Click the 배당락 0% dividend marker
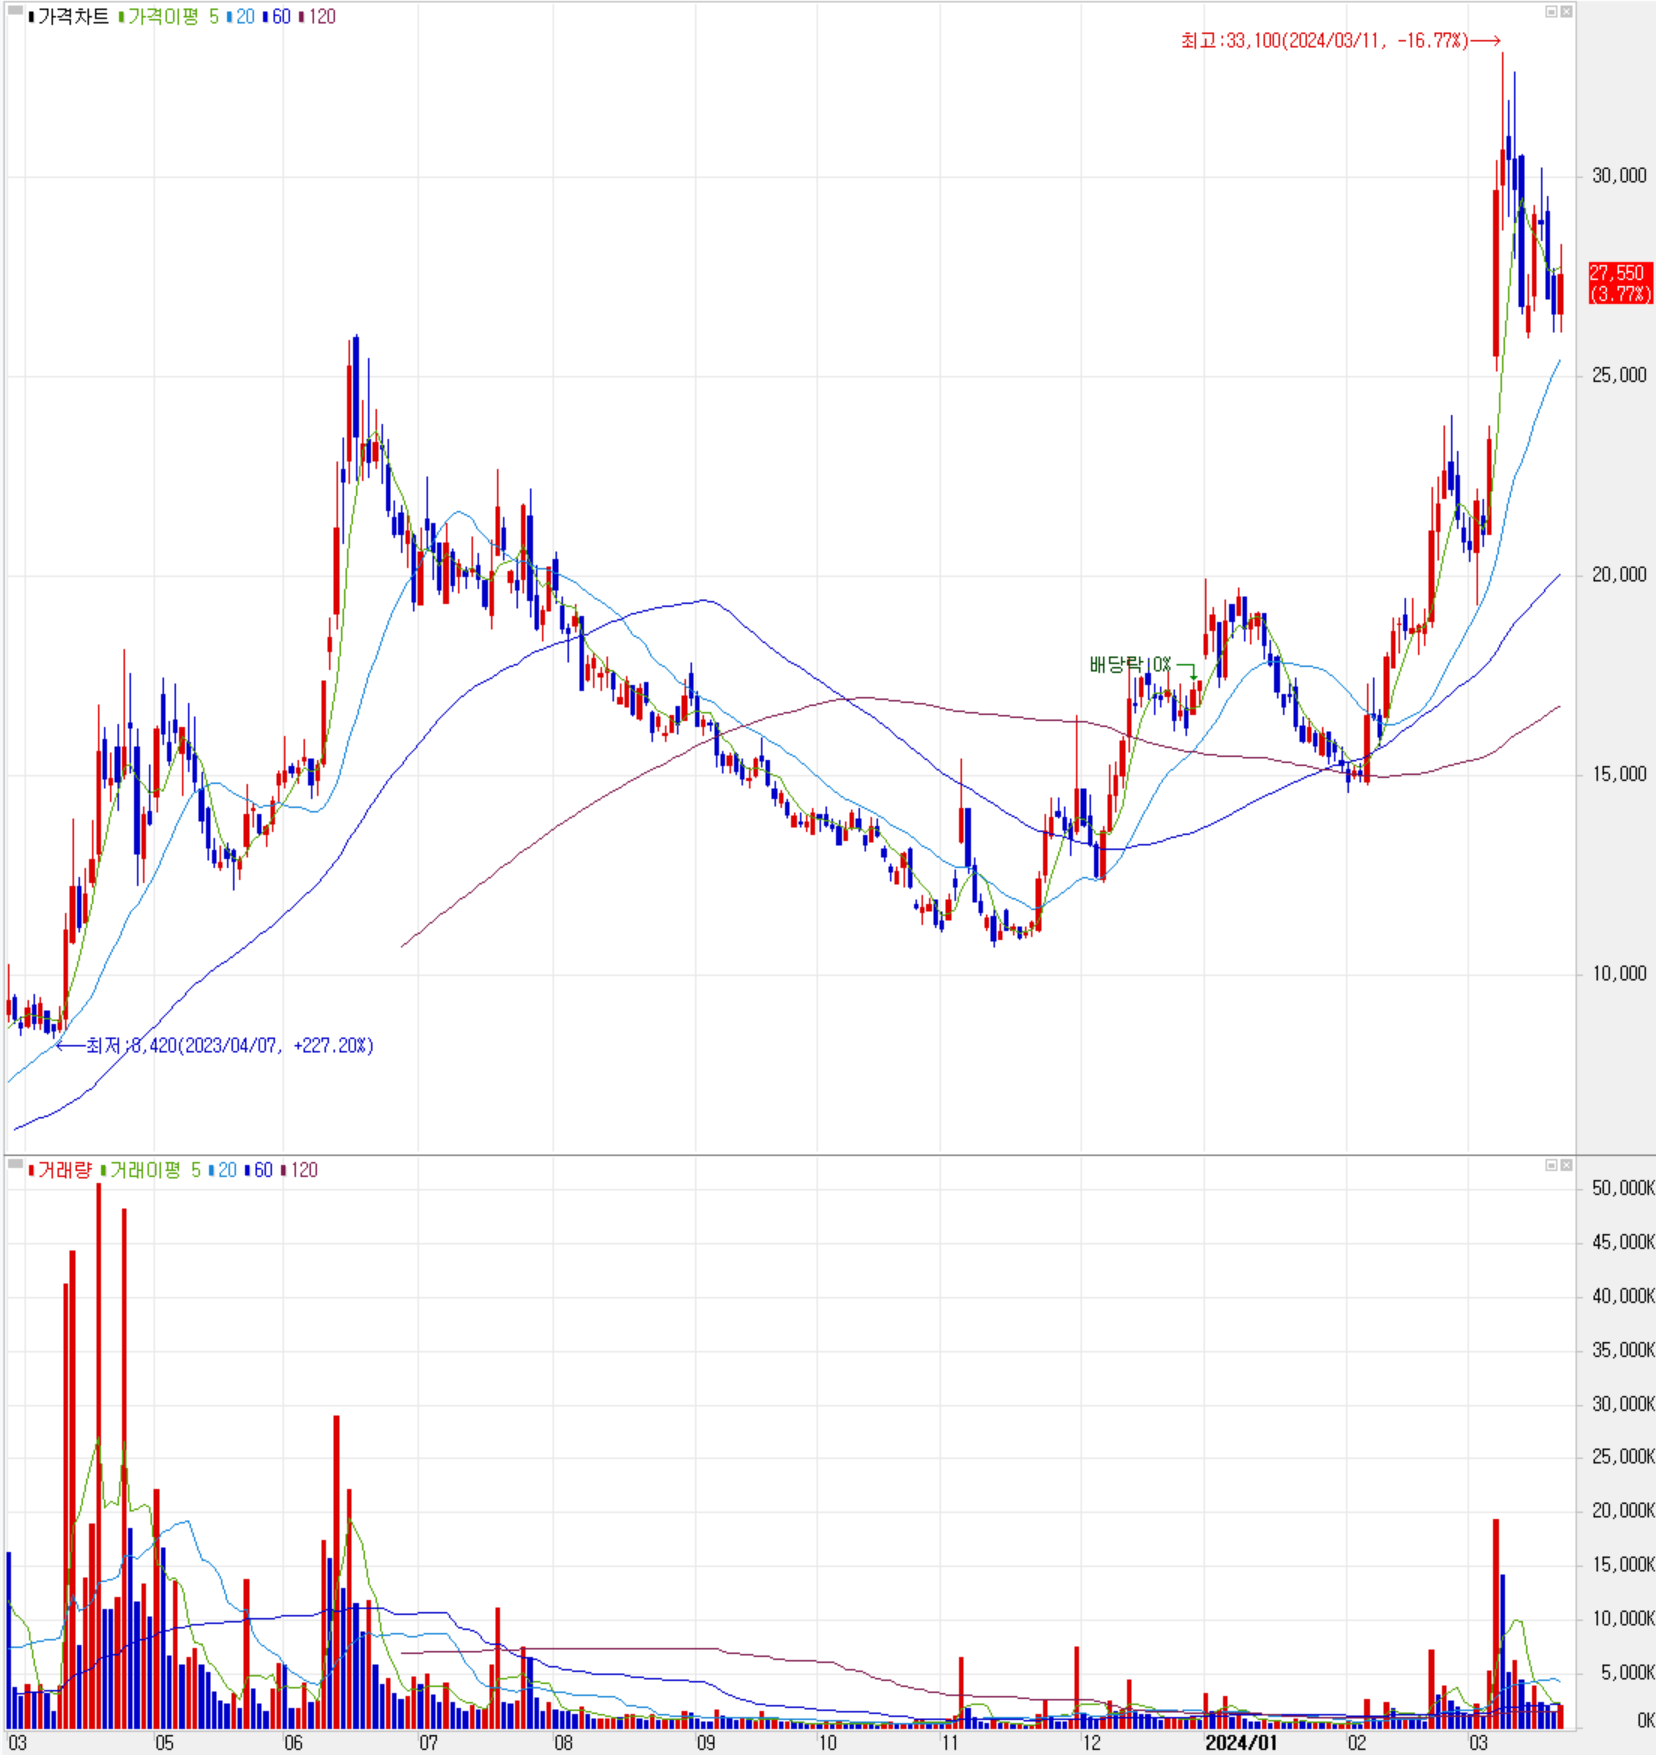Viewport: 1656px width, 1755px height. click(1130, 665)
